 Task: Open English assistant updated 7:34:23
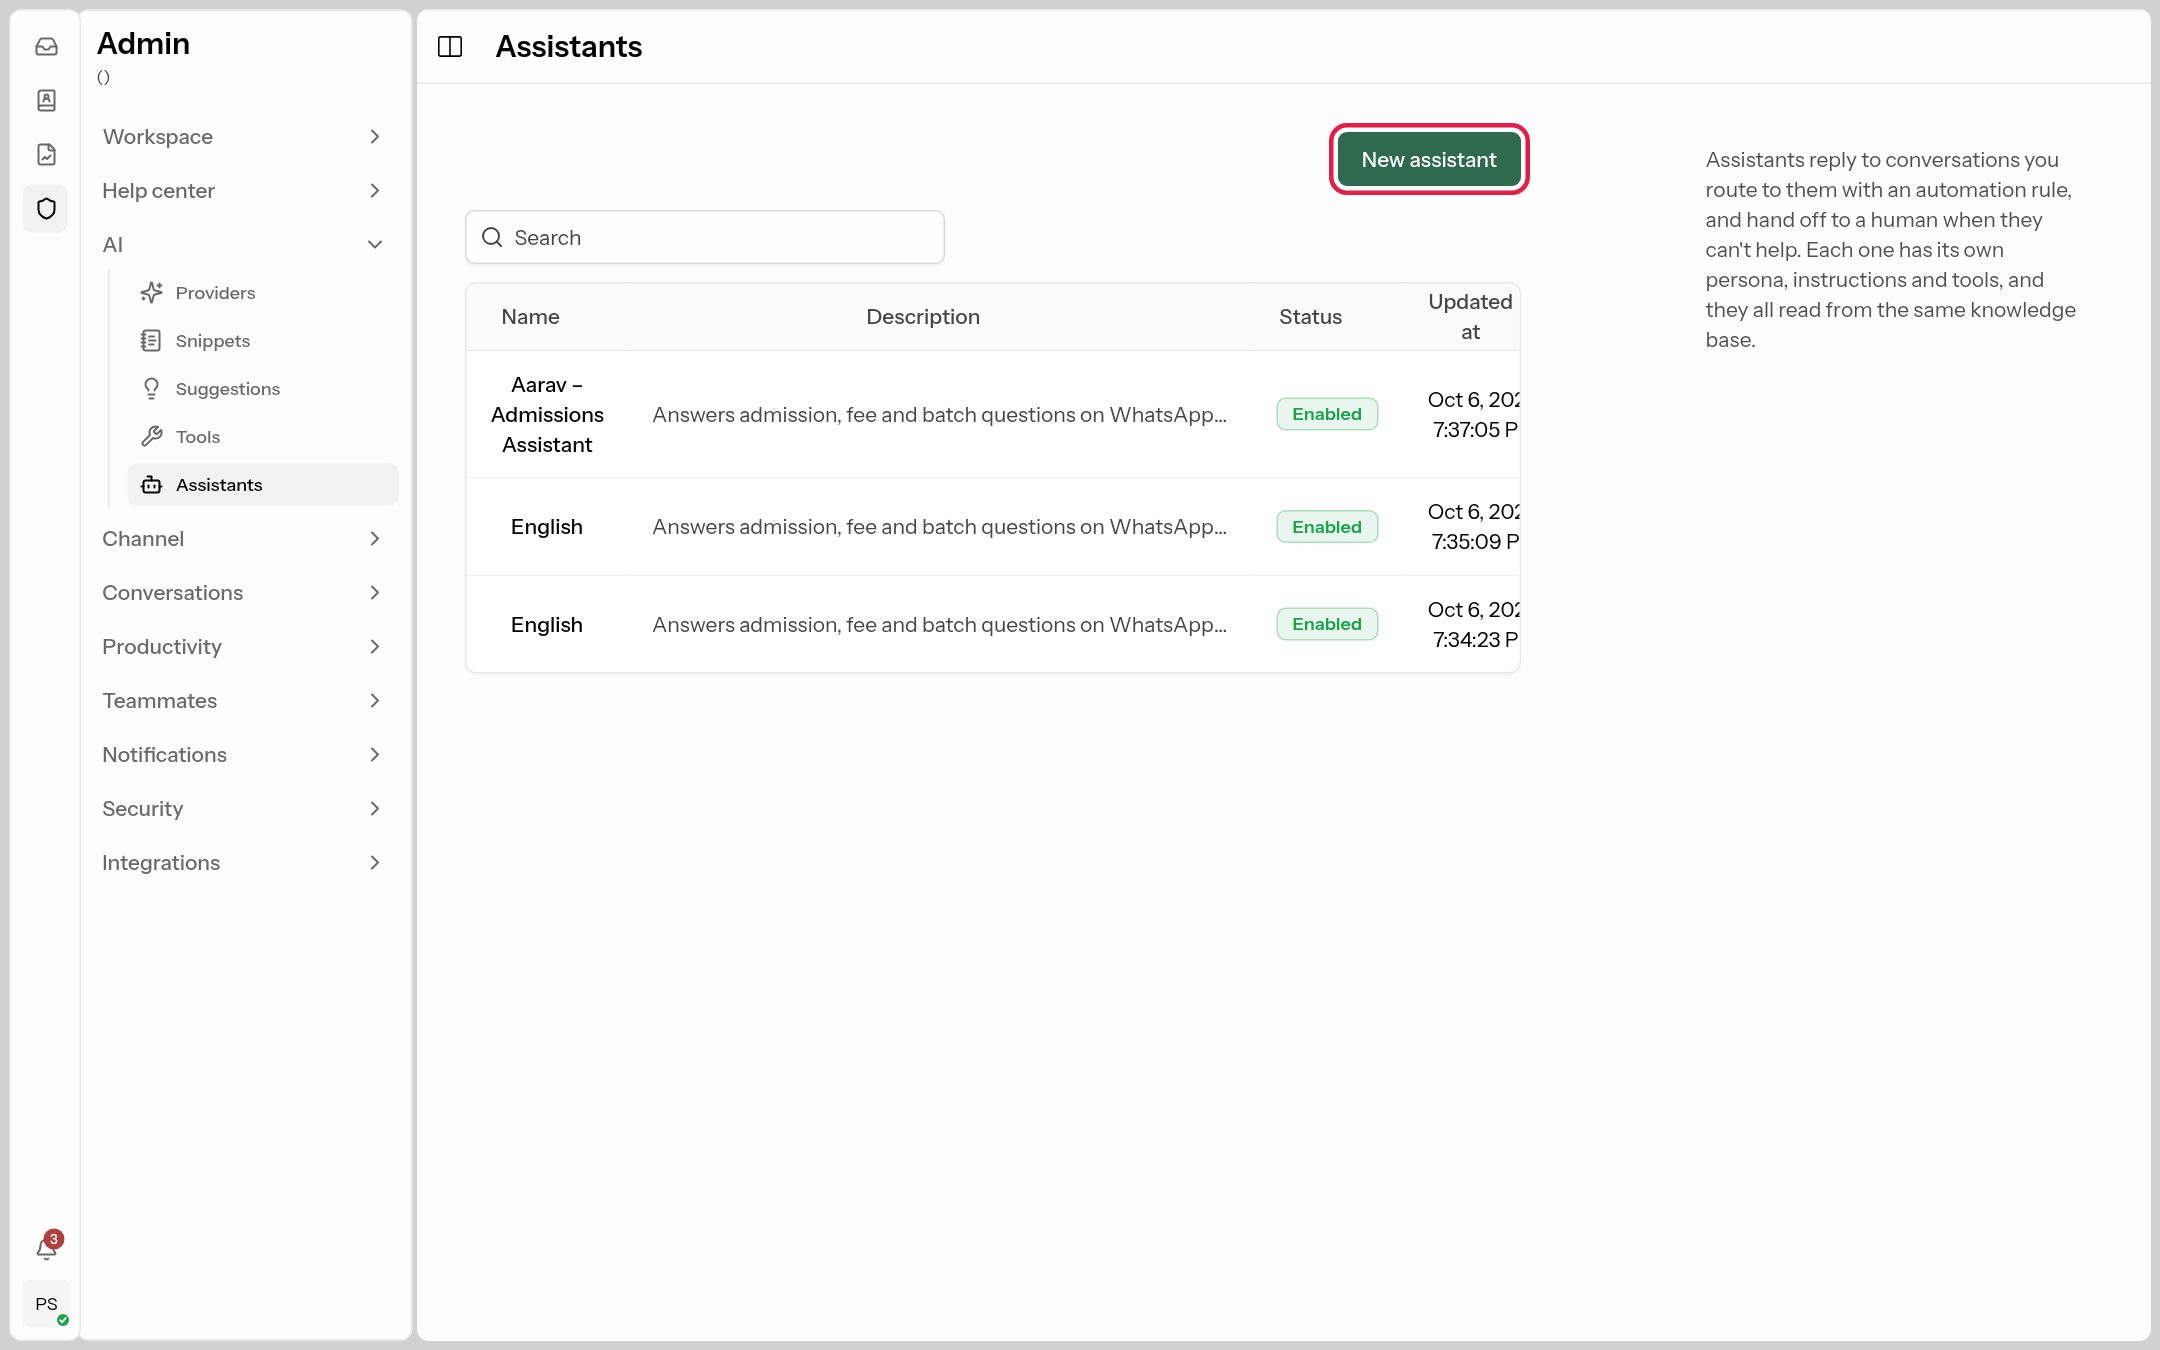click(992, 624)
